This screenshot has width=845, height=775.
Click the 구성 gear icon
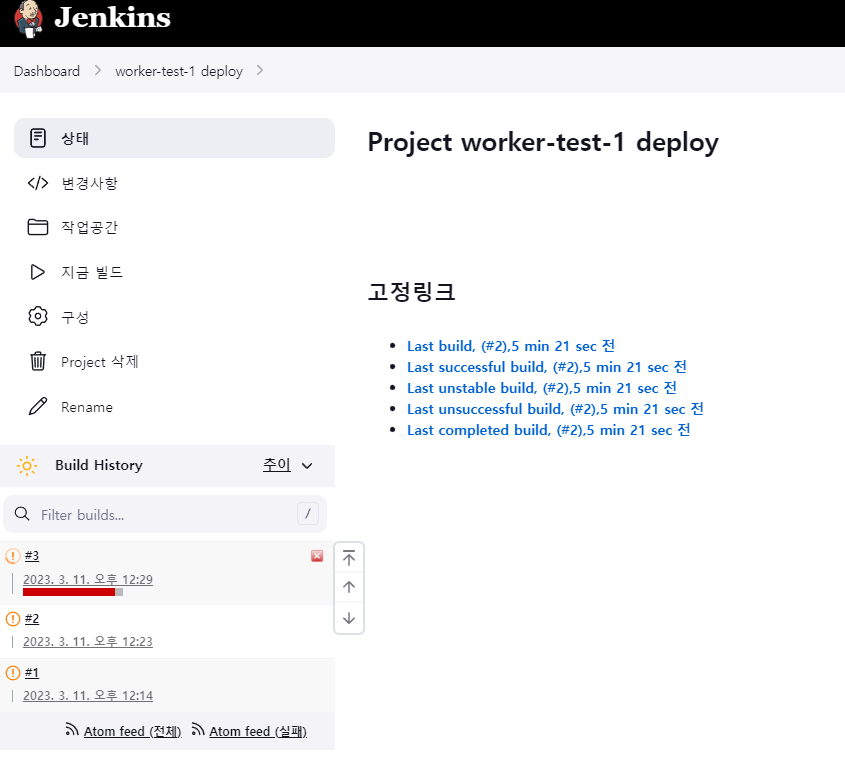[x=38, y=316]
